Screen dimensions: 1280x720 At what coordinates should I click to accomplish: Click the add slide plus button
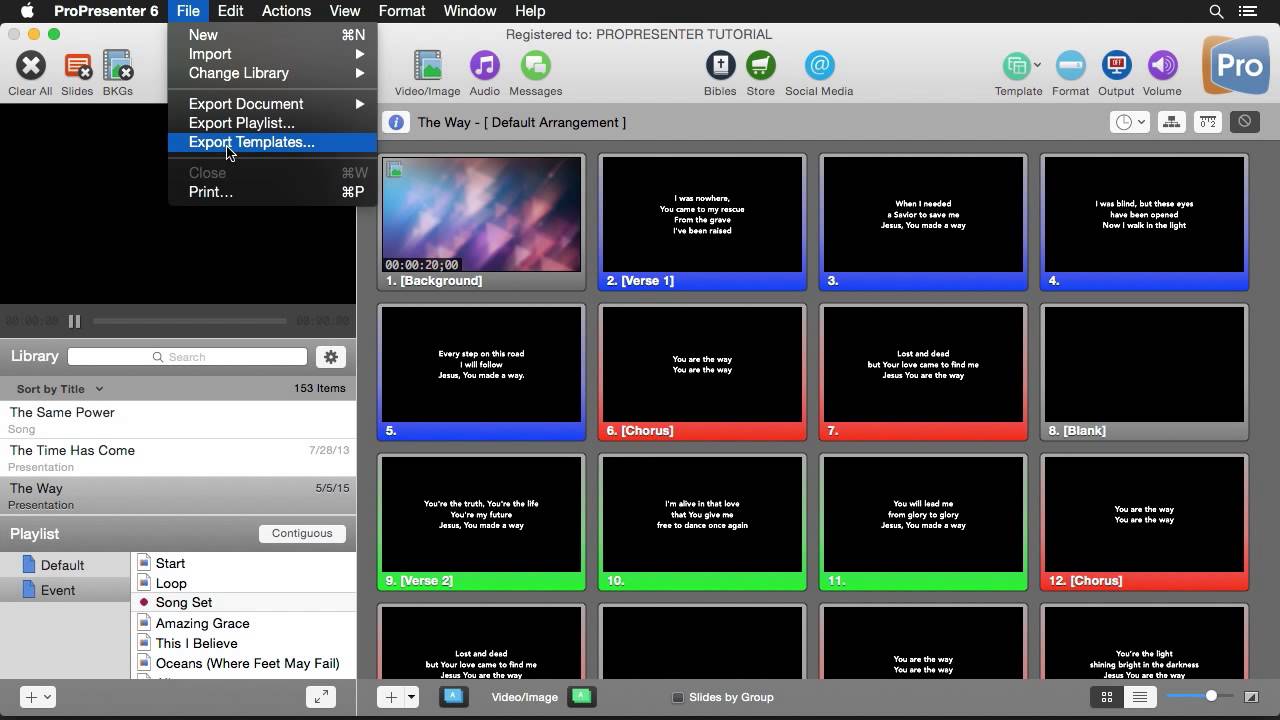[x=391, y=697]
